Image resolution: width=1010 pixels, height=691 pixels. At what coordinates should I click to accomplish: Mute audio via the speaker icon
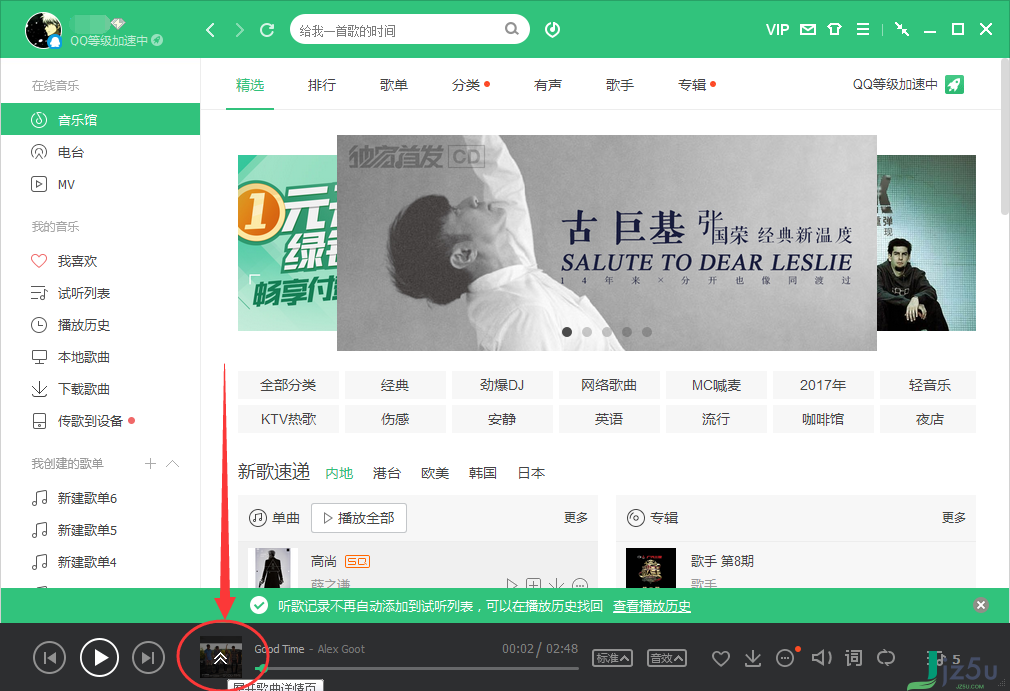pyautogui.click(x=821, y=658)
